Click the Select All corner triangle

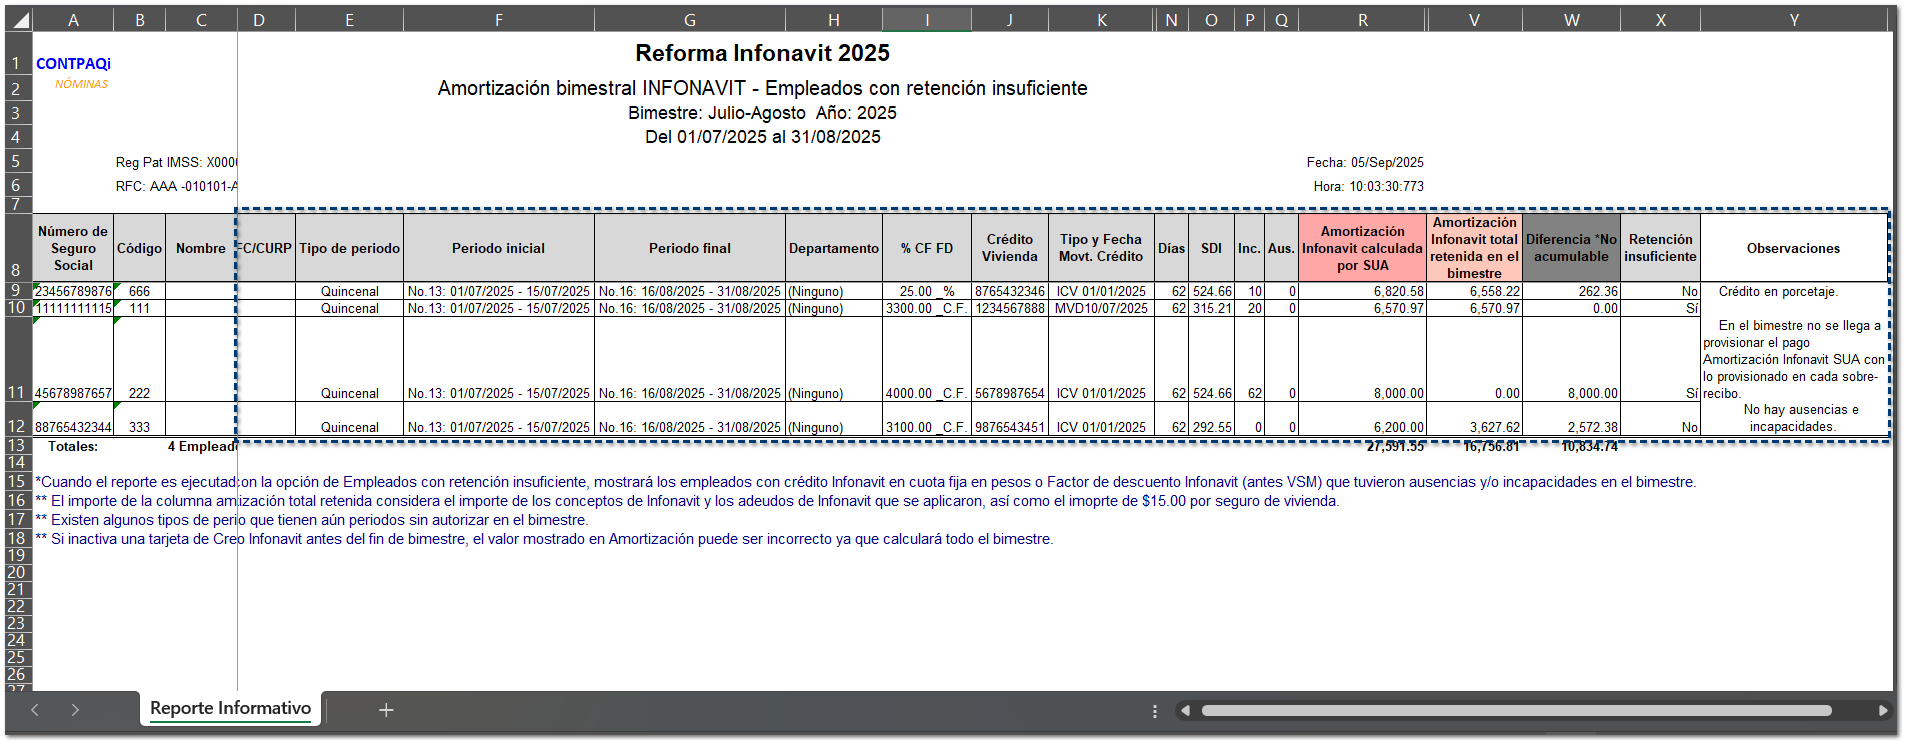pyautogui.click(x=20, y=20)
